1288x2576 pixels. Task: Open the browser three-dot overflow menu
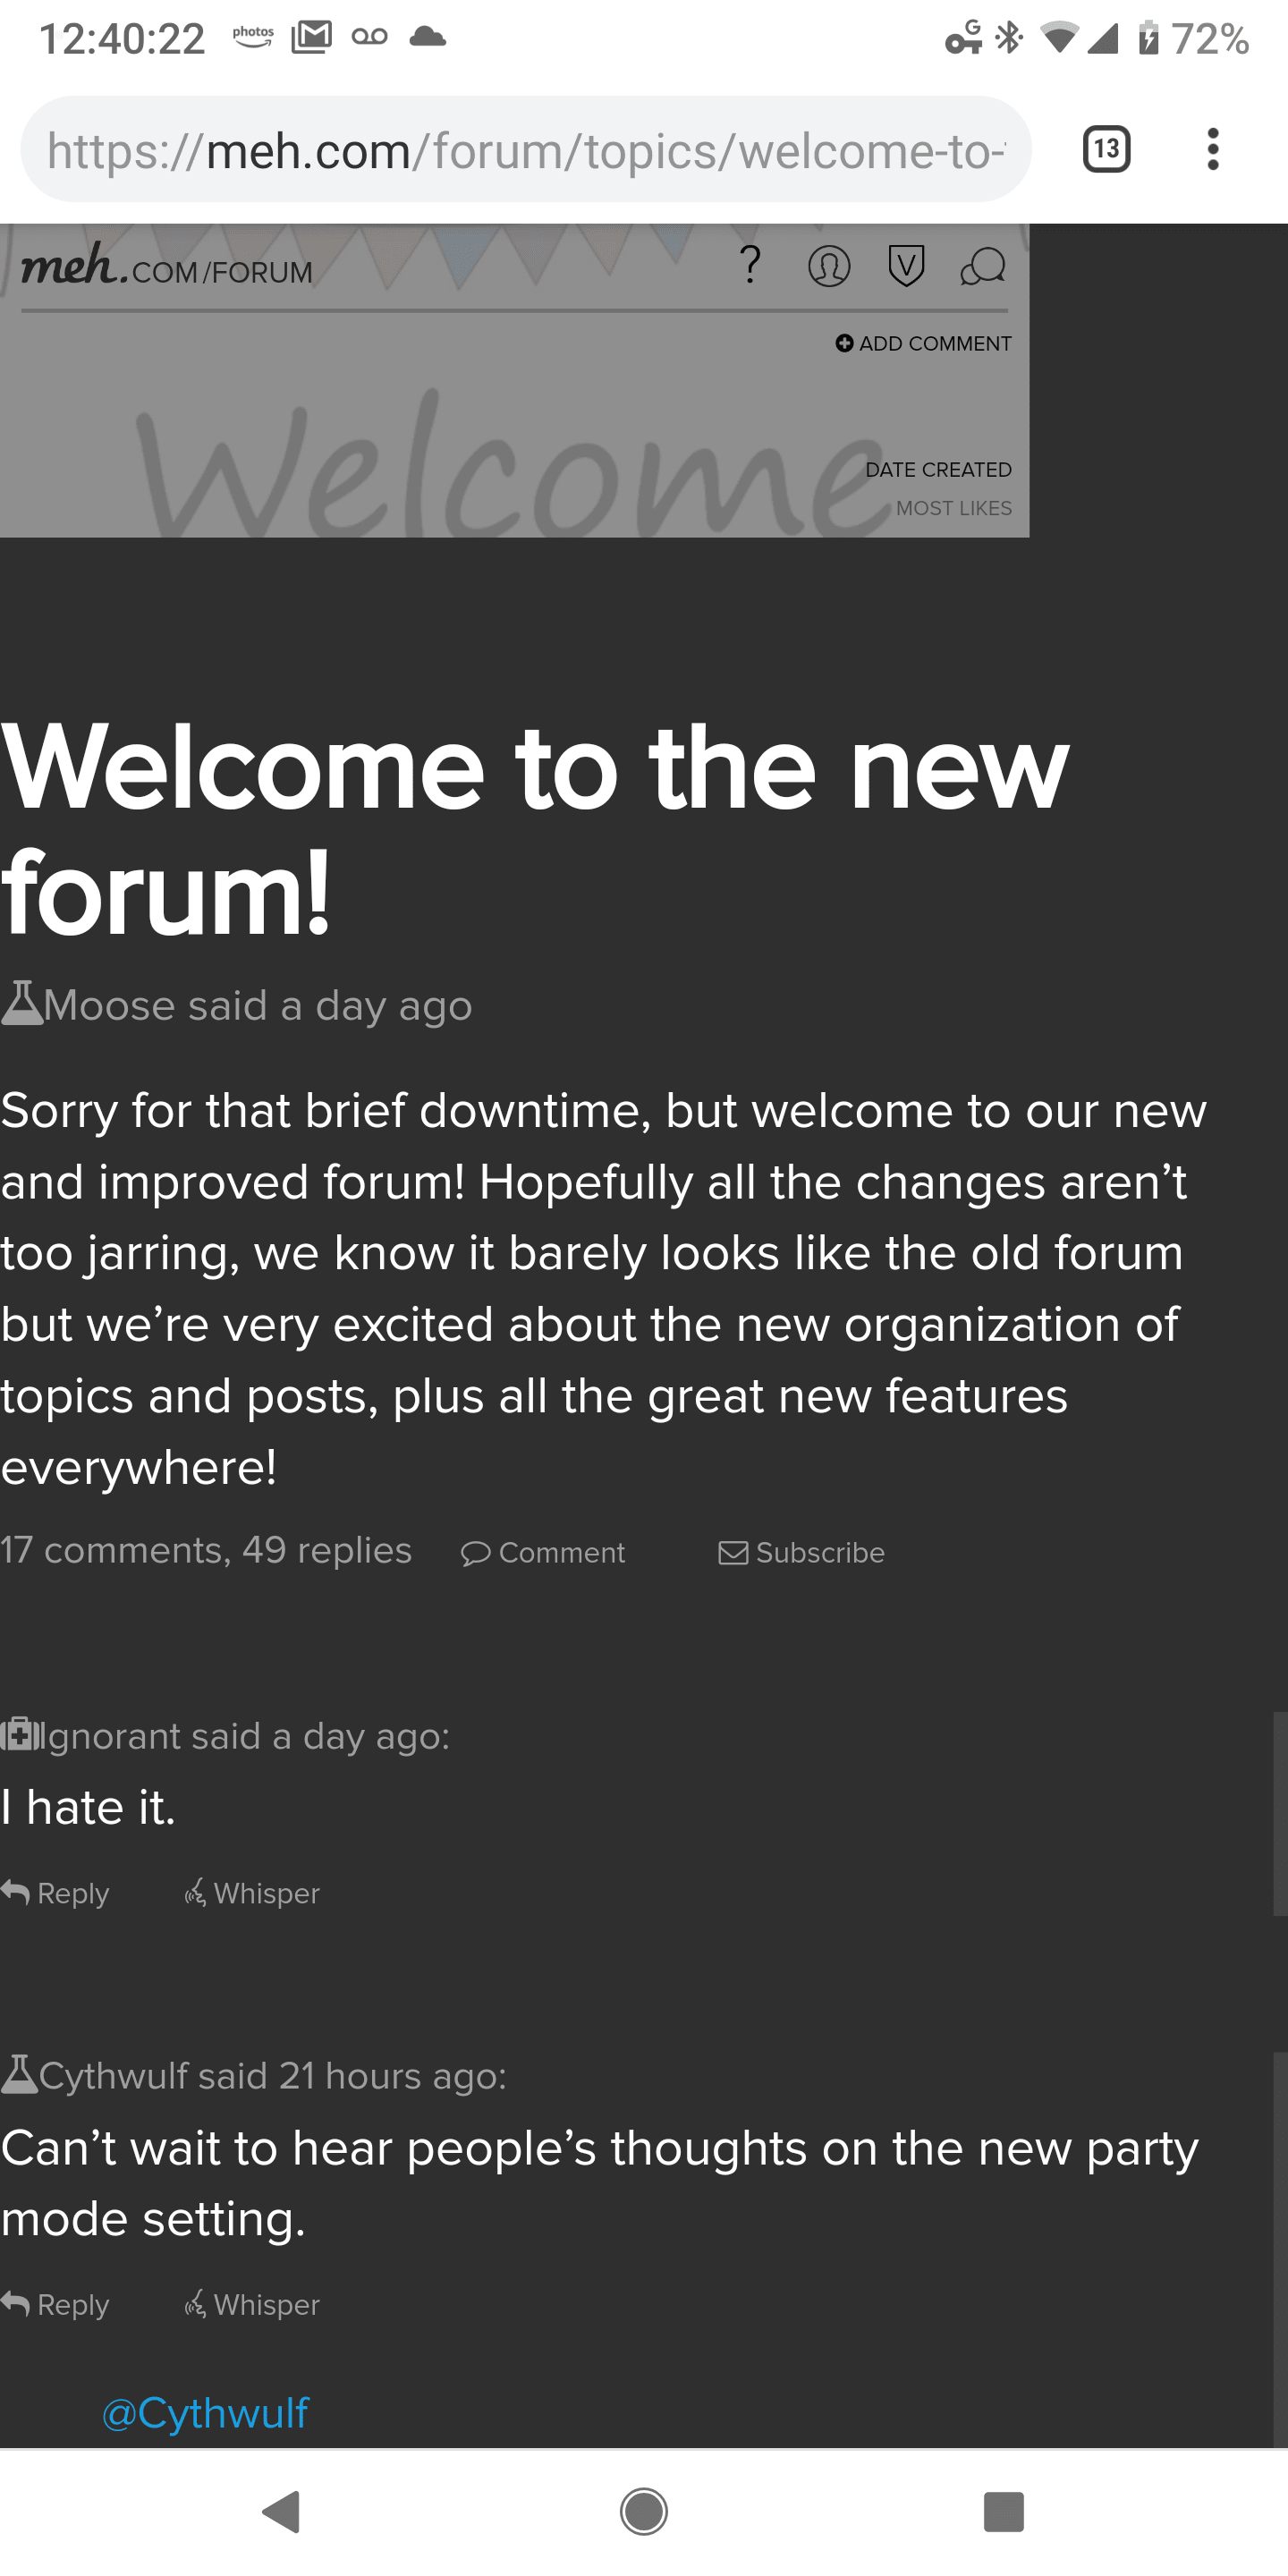click(1212, 150)
